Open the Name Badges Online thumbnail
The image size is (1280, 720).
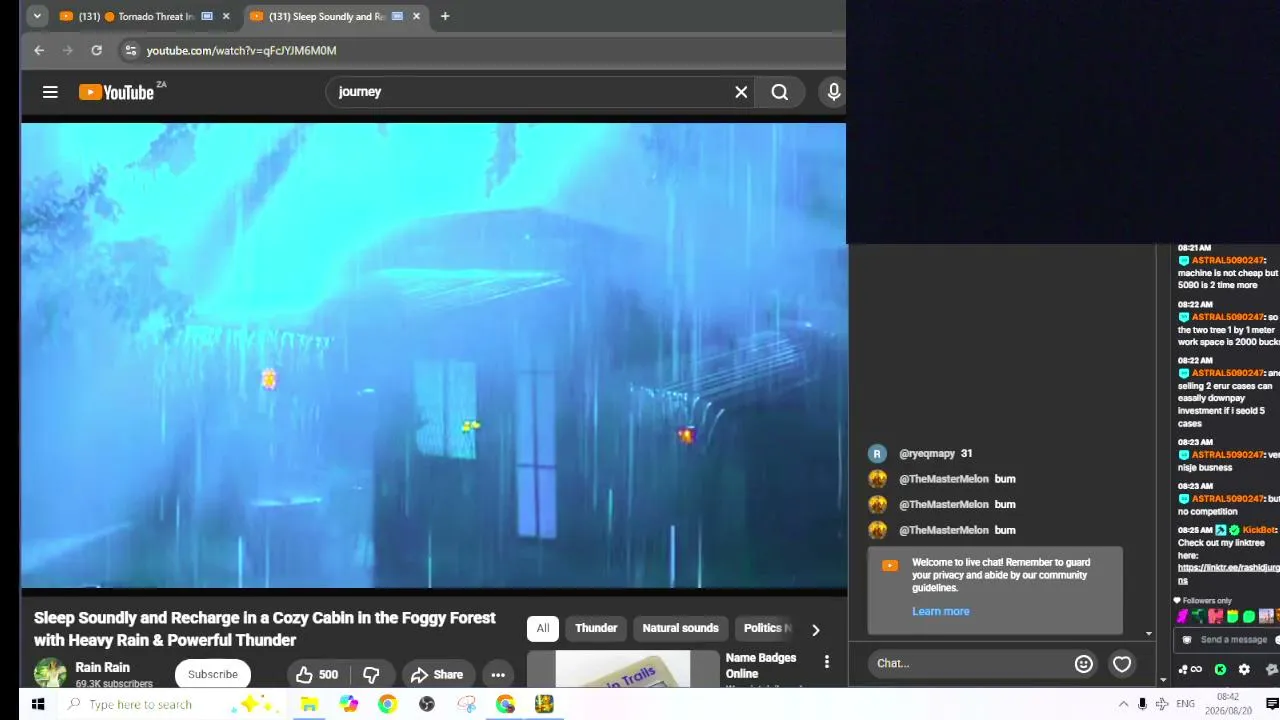click(622, 669)
